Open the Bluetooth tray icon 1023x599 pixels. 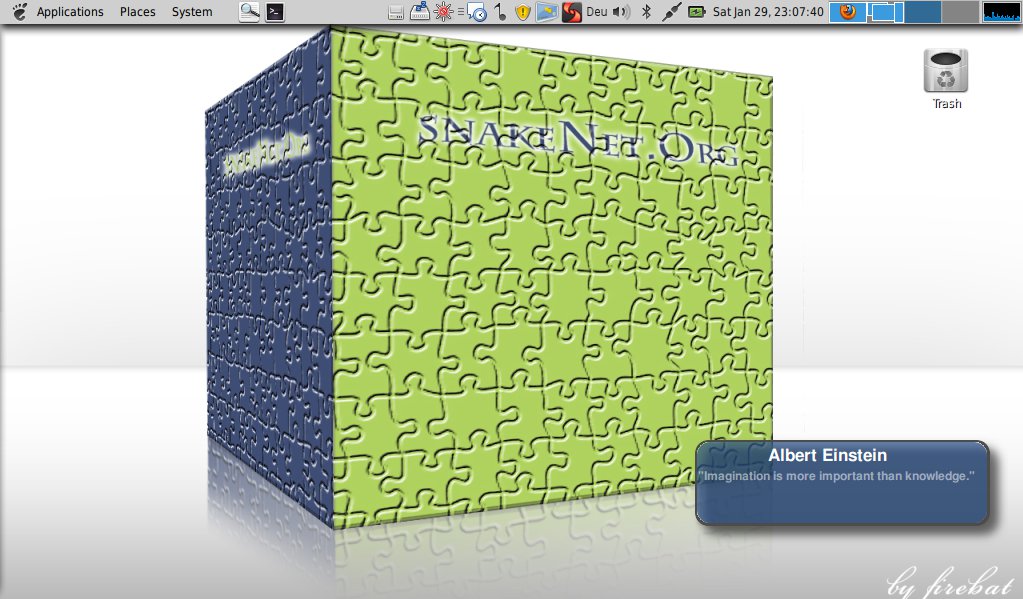[646, 12]
